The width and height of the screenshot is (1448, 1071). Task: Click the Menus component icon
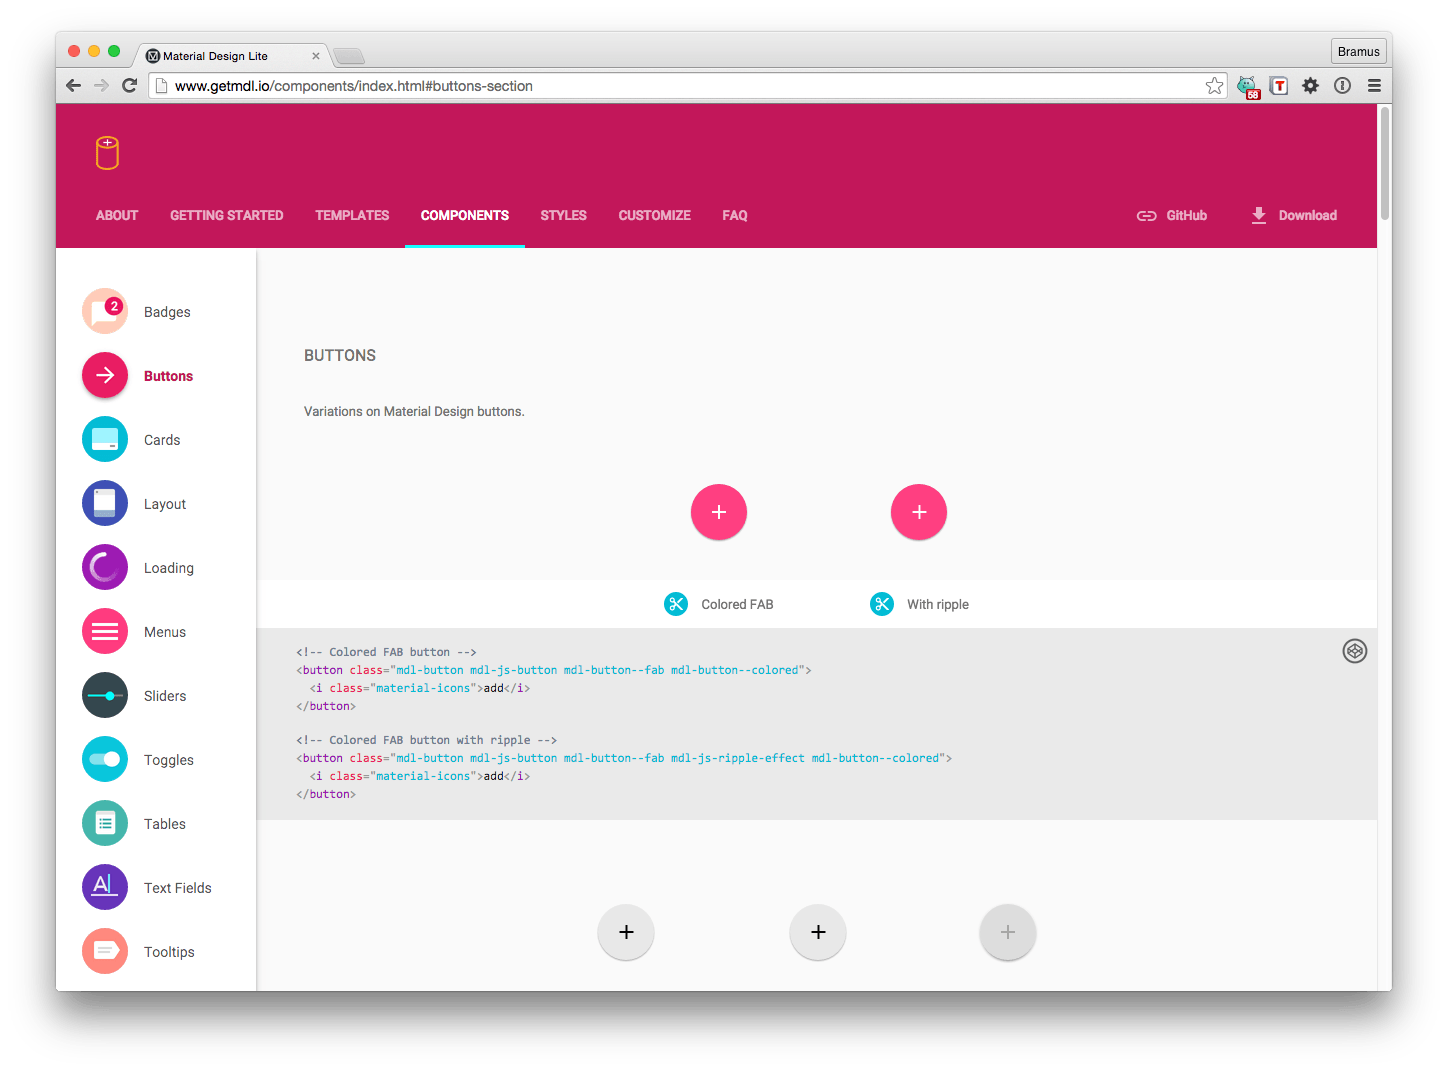(104, 631)
